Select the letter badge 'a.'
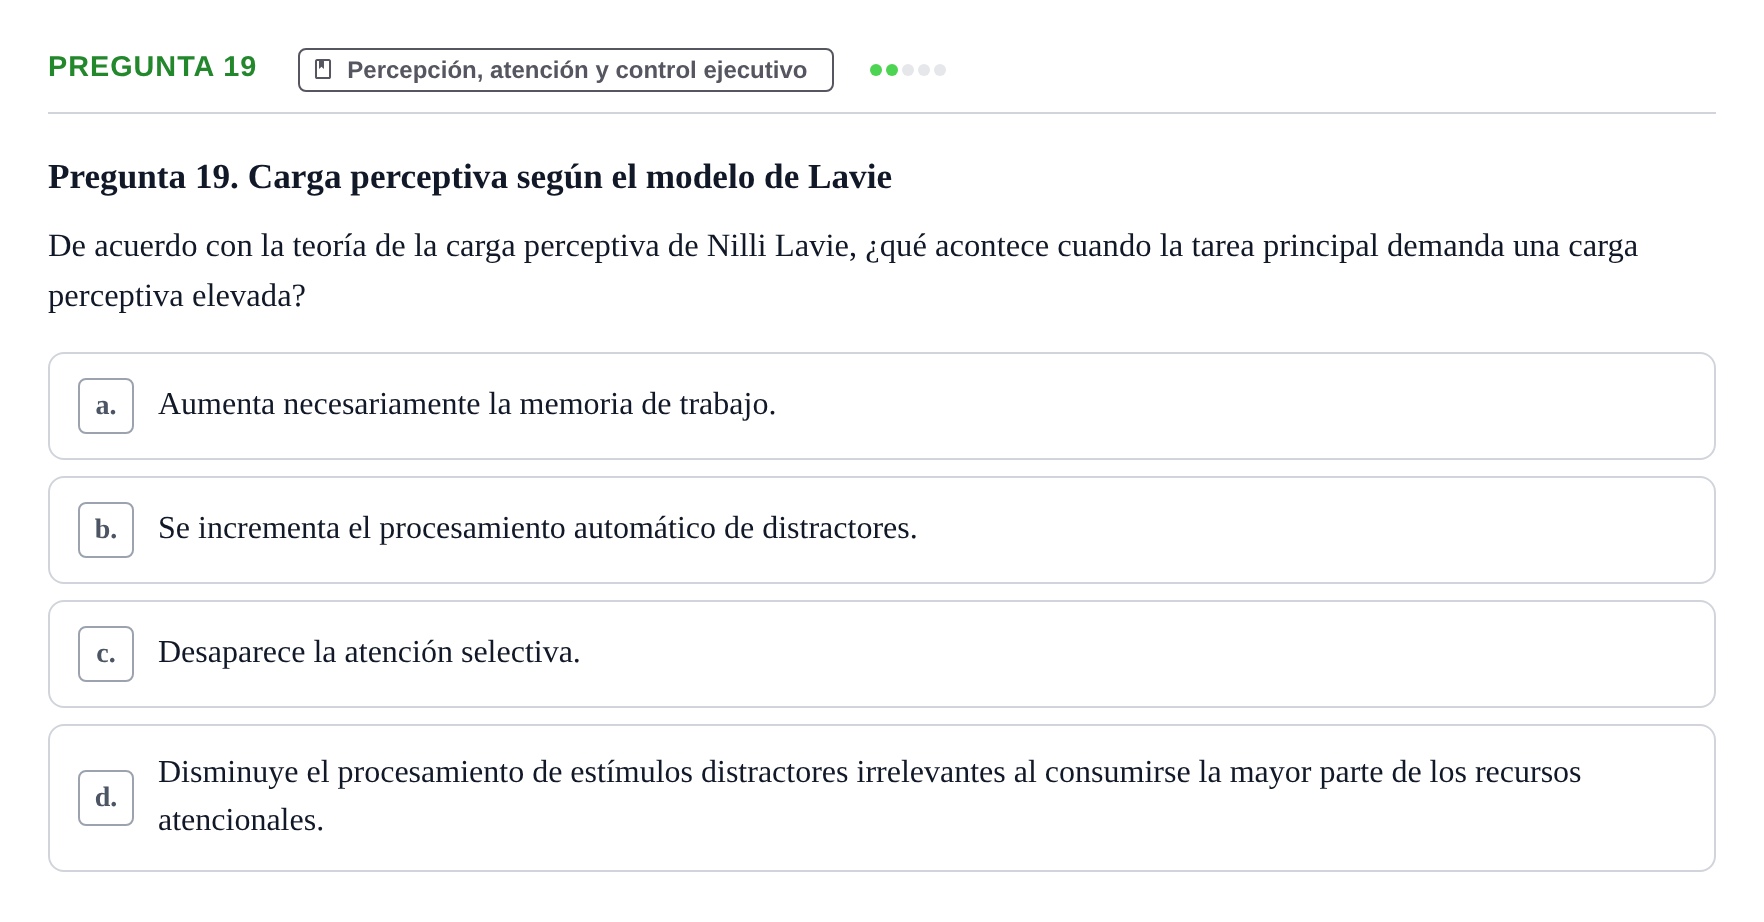Screen dimensions: 1764x922 pos(106,406)
